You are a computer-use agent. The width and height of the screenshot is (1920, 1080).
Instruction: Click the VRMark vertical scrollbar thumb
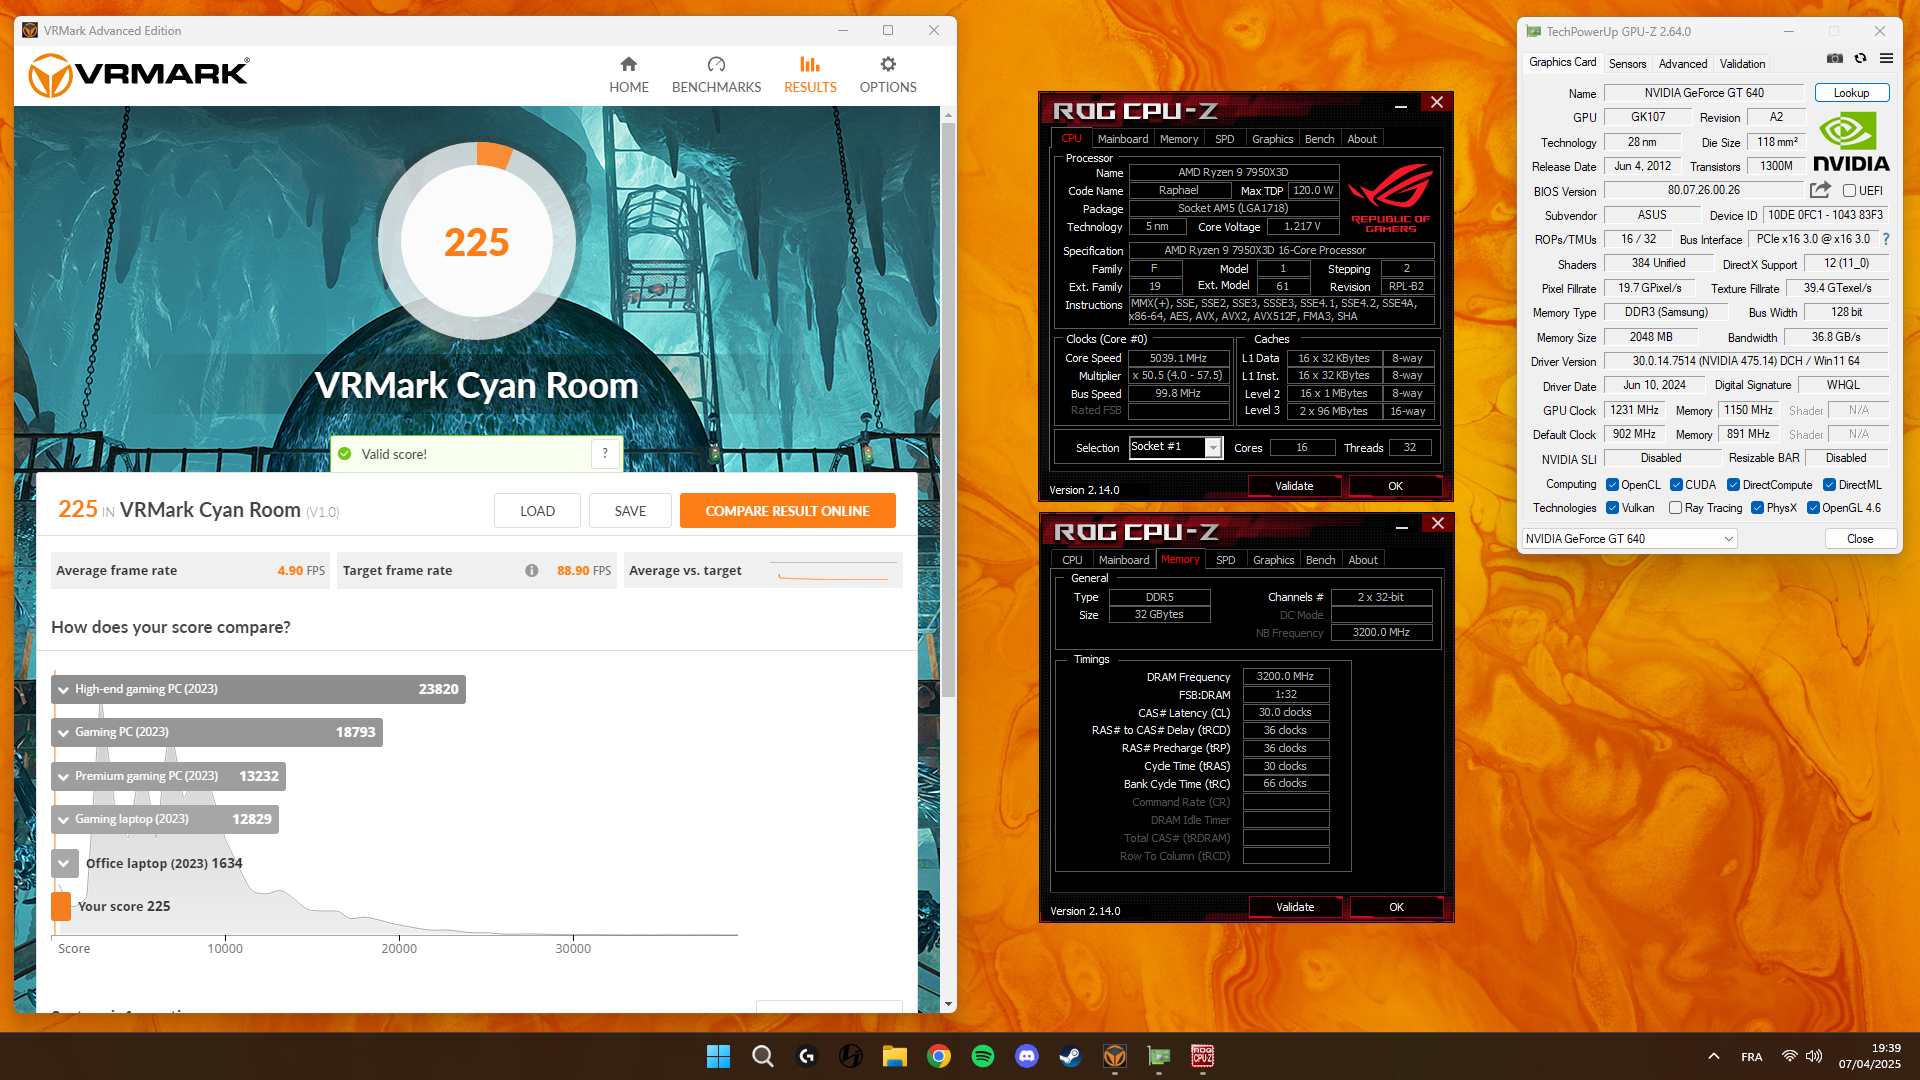pos(948,410)
